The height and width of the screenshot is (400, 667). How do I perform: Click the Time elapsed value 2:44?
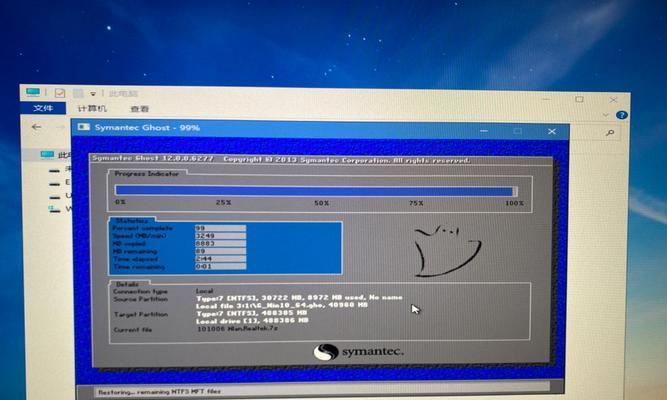[220, 259]
